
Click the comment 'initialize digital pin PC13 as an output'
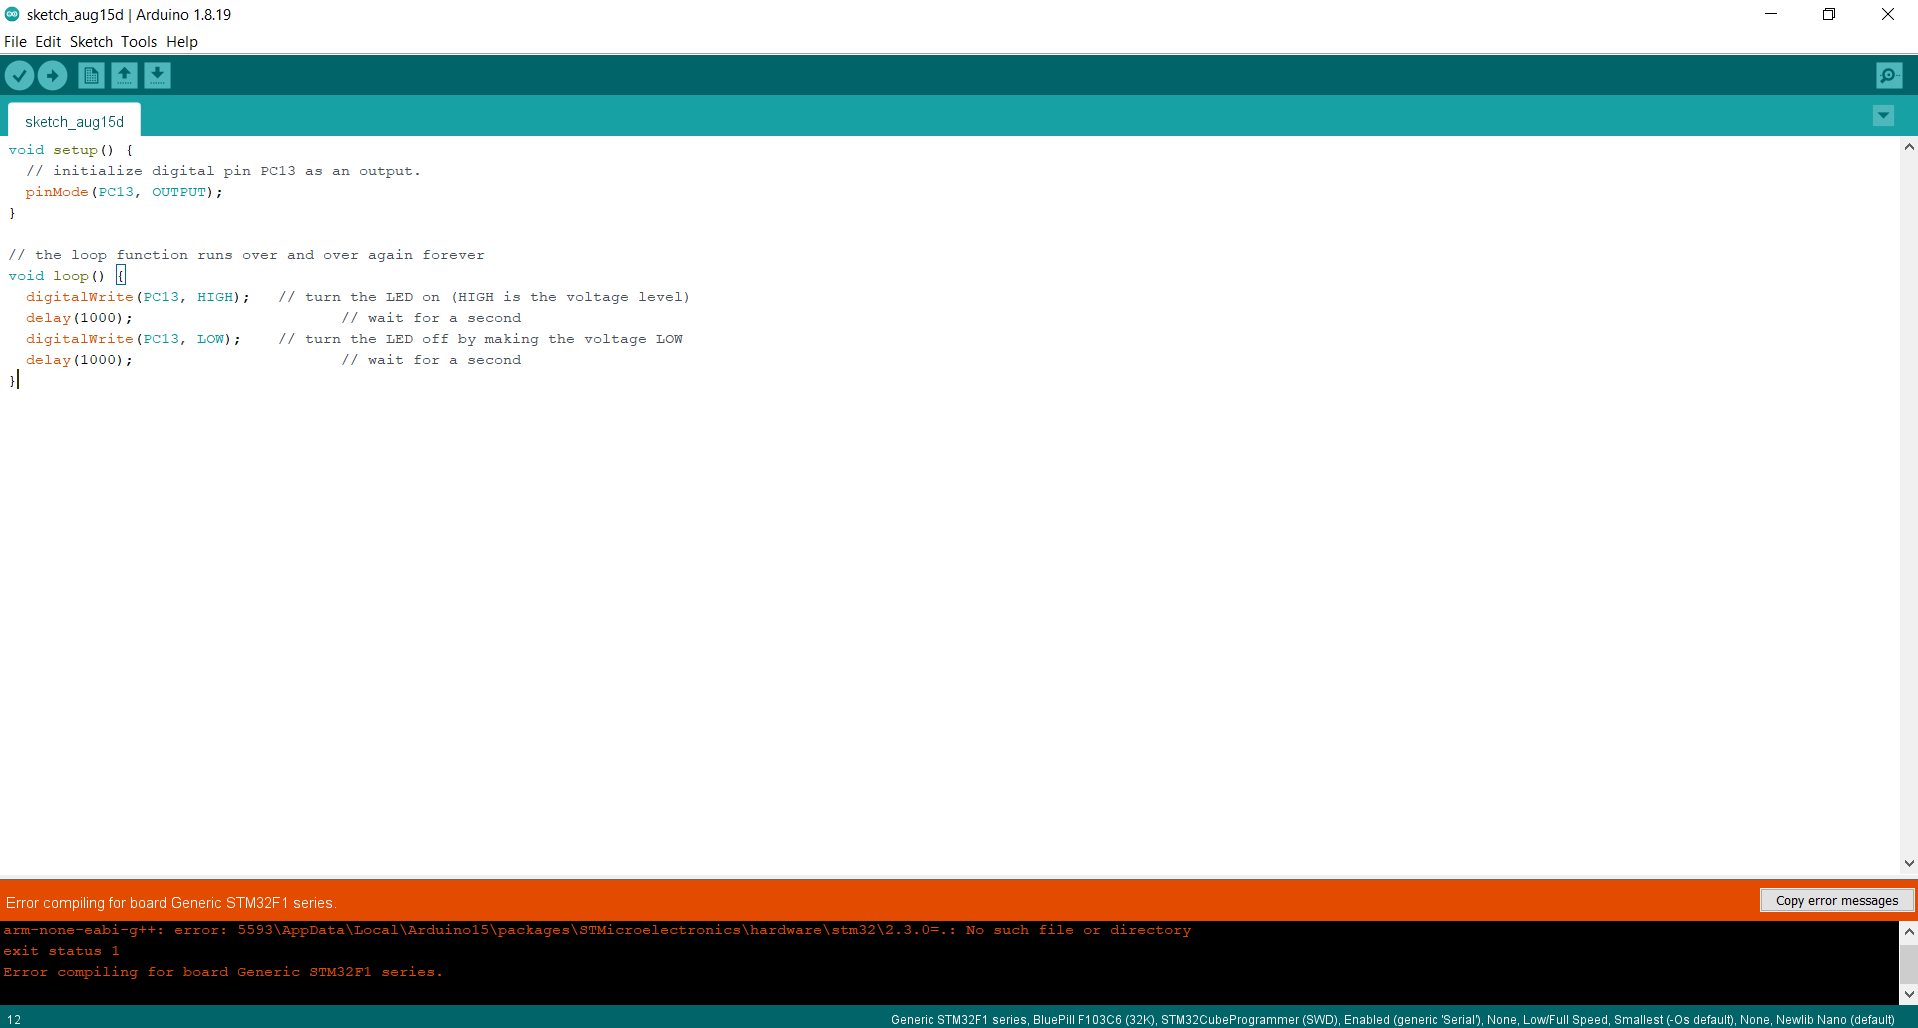(x=223, y=171)
